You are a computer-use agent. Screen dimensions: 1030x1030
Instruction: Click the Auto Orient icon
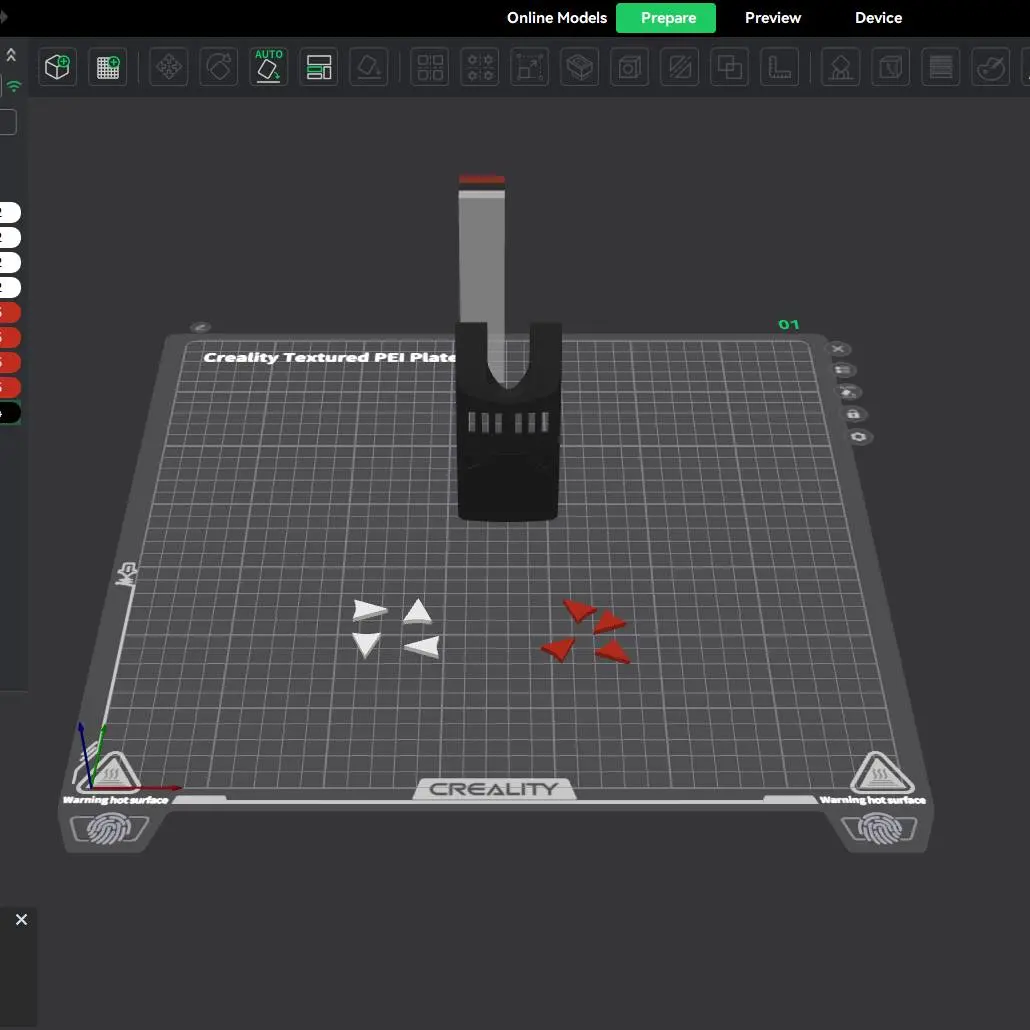tap(269, 67)
